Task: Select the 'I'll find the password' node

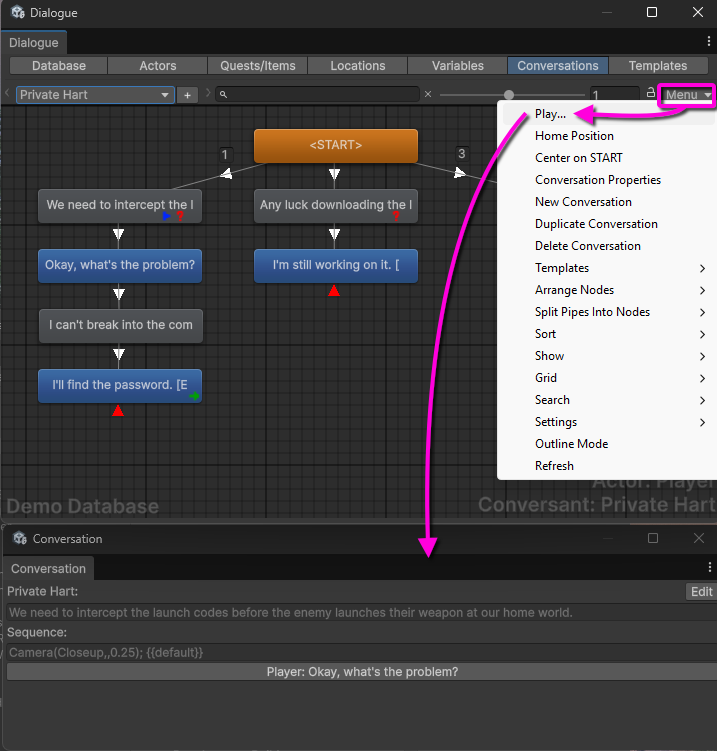Action: click(120, 386)
